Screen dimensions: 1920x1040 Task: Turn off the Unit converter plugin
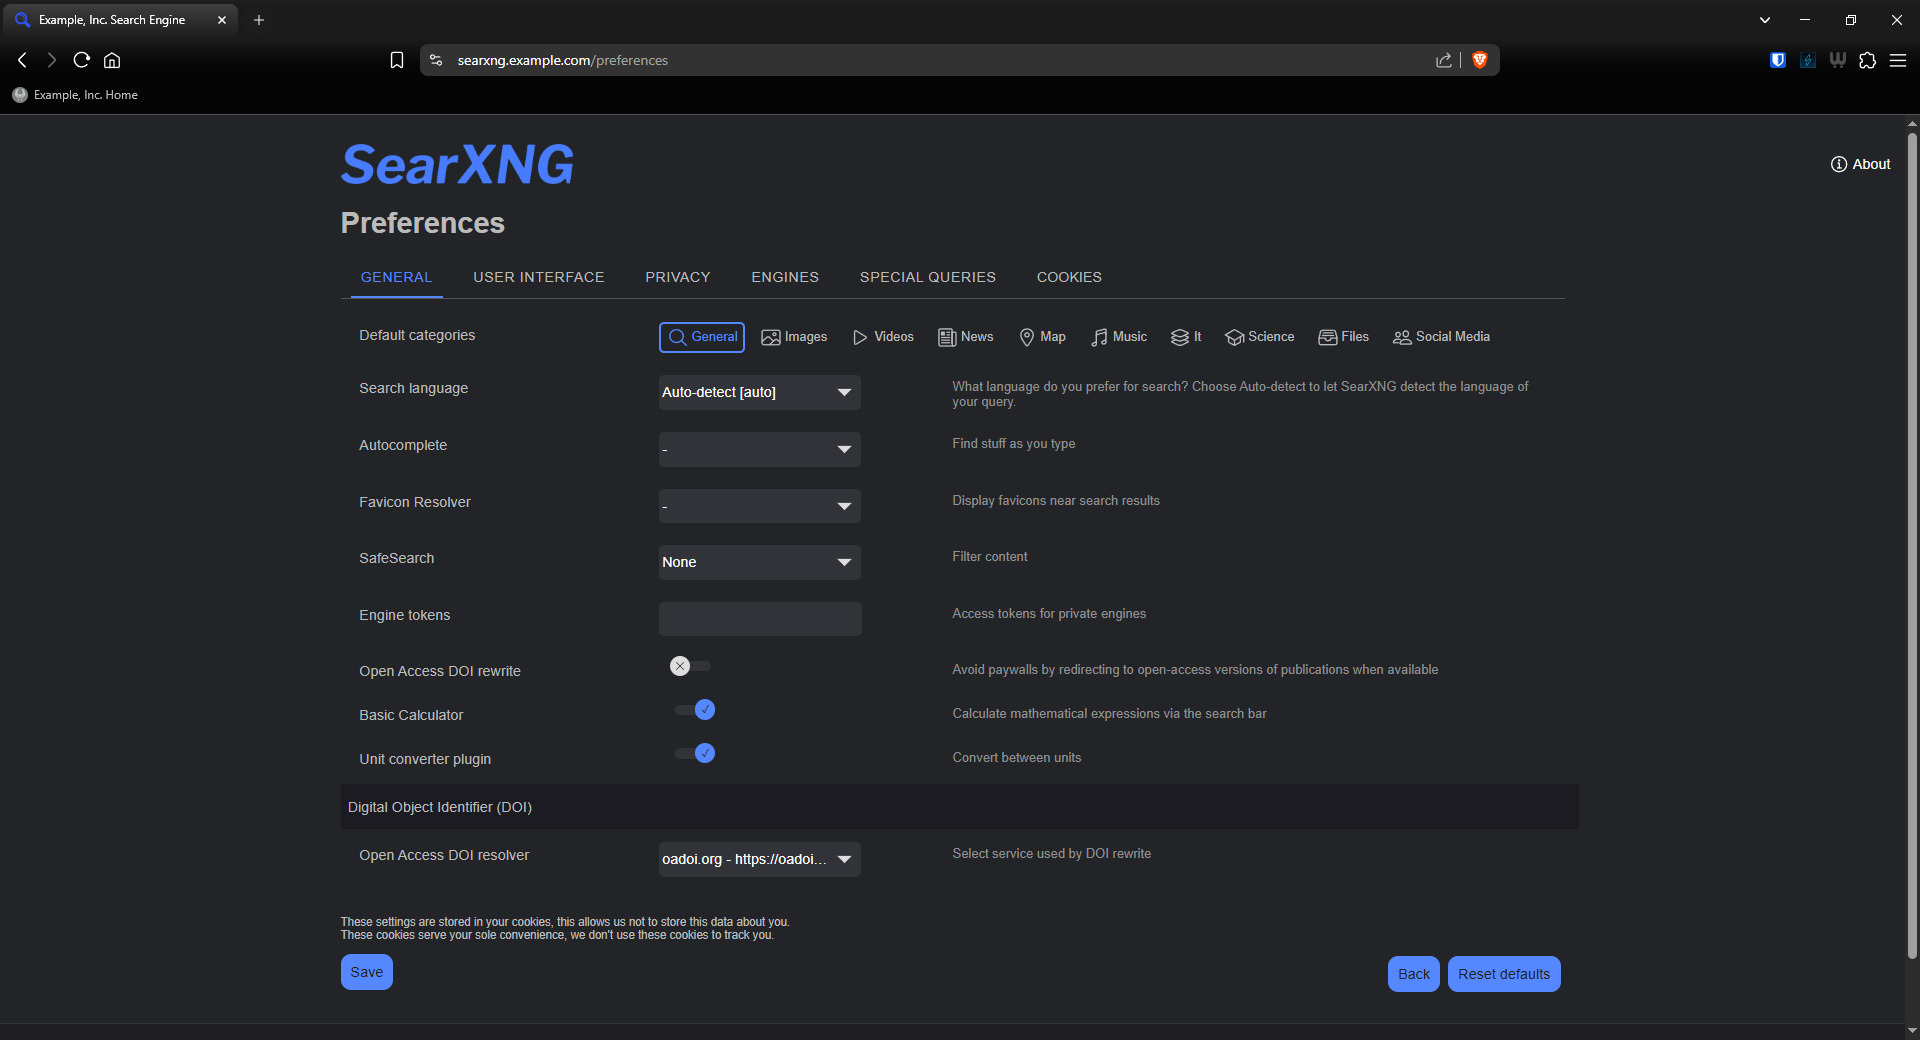(x=695, y=754)
